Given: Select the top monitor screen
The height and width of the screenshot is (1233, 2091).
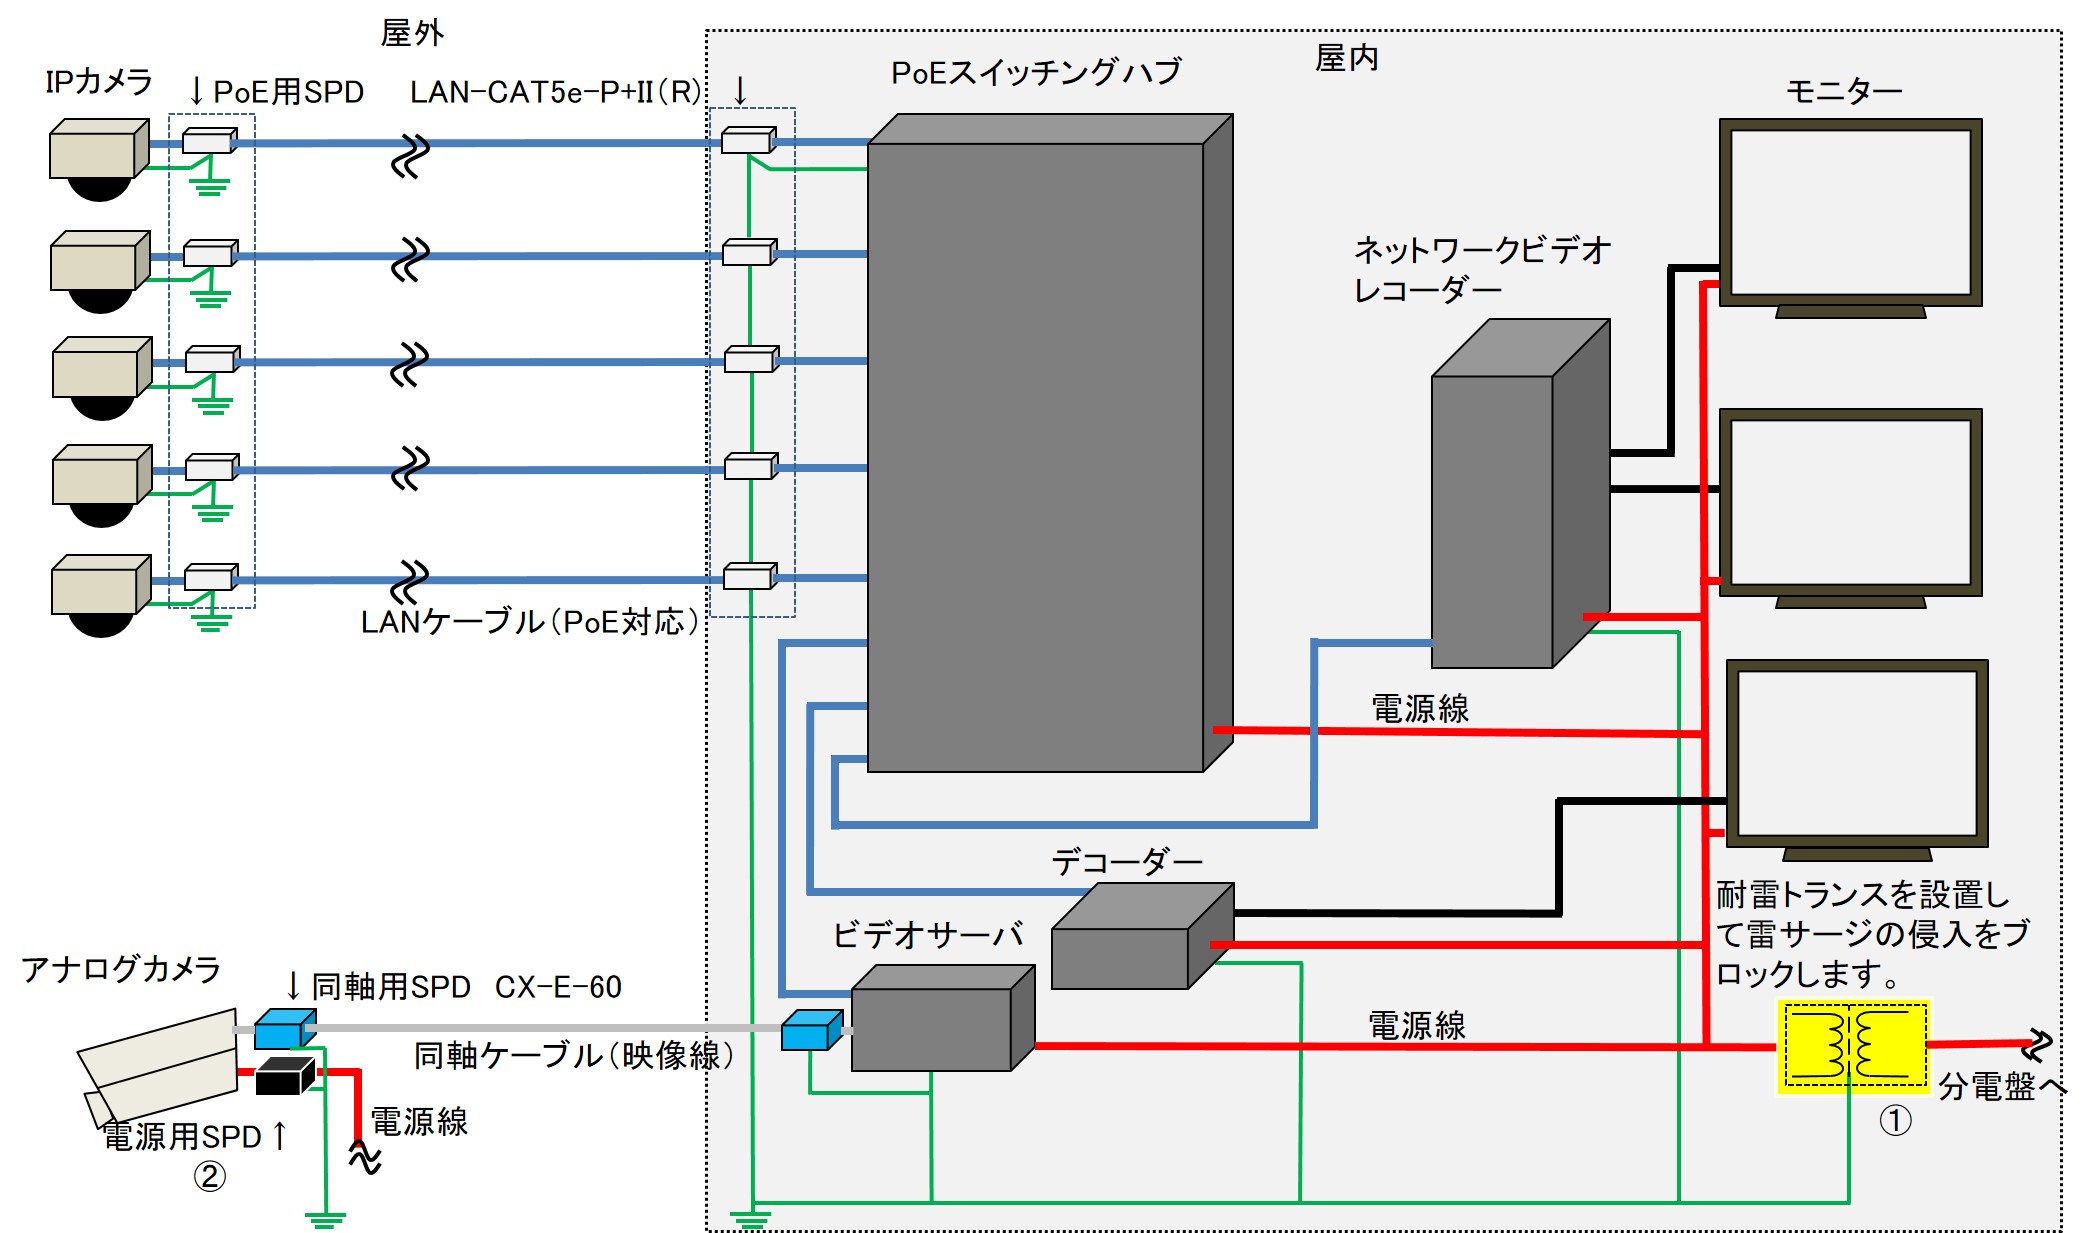Looking at the screenshot, I should click(1850, 212).
